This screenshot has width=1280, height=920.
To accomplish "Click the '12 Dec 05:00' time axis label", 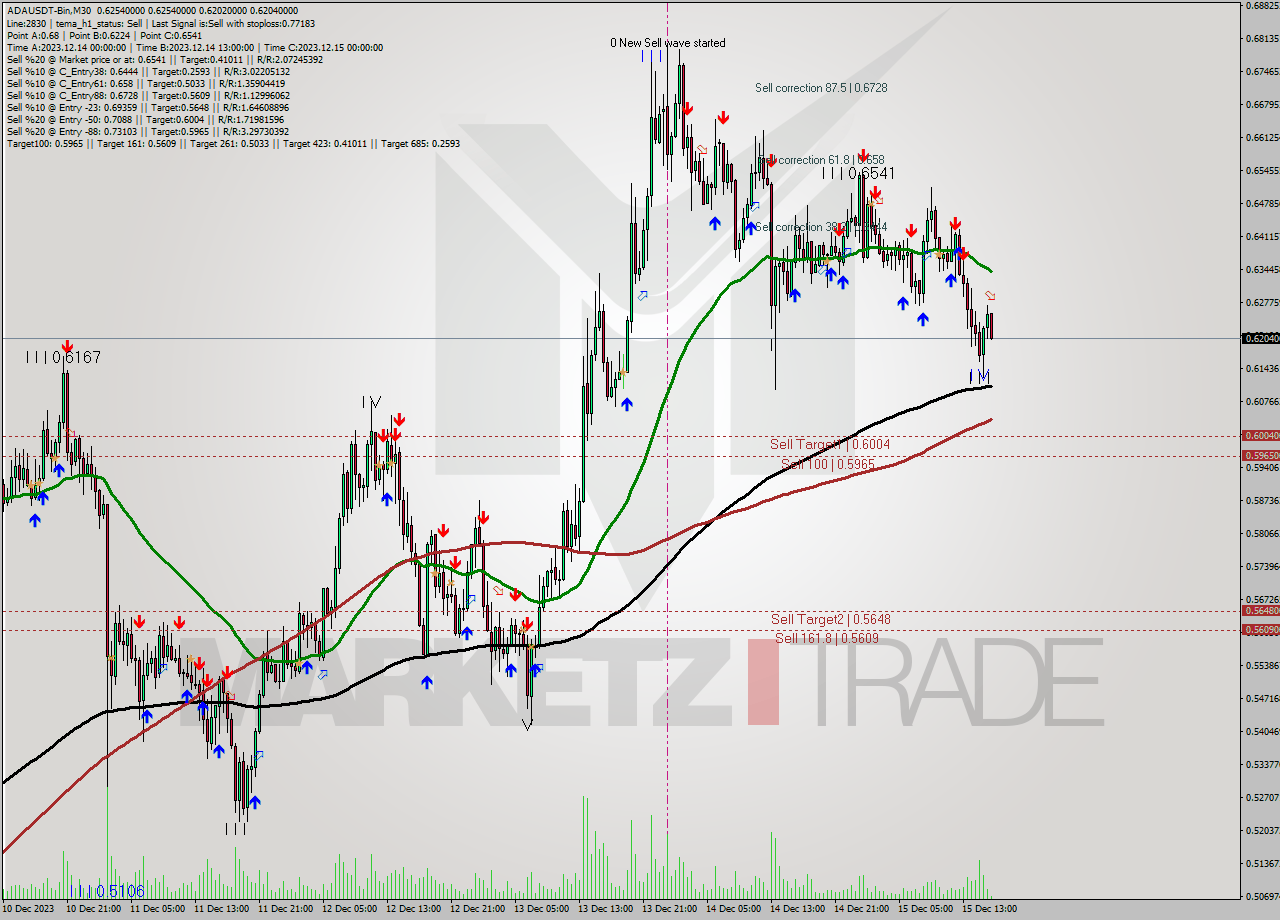I will point(350,909).
